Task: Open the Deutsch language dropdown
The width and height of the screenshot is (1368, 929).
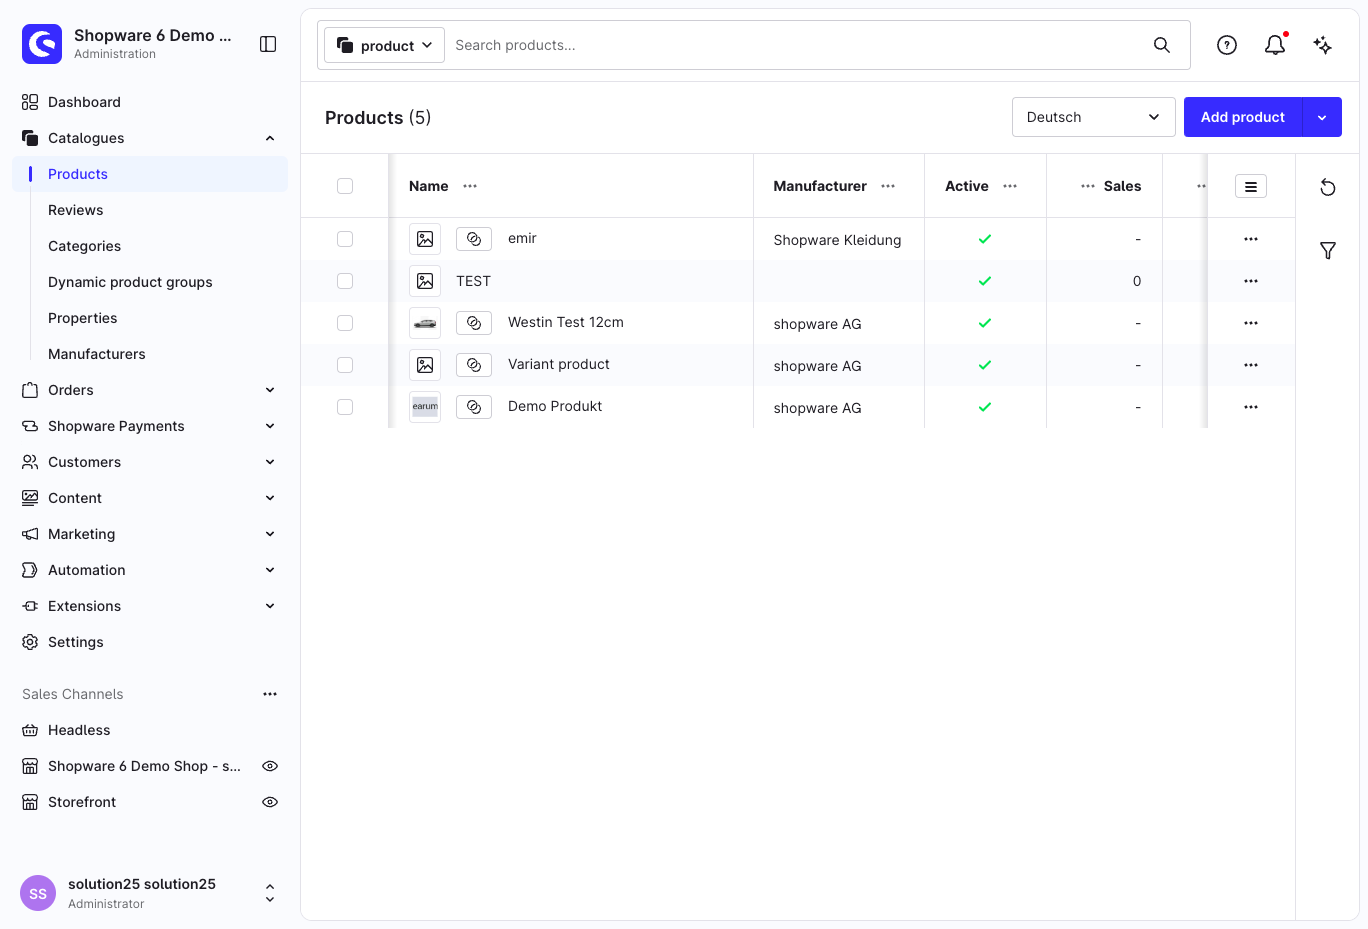Action: [1093, 117]
